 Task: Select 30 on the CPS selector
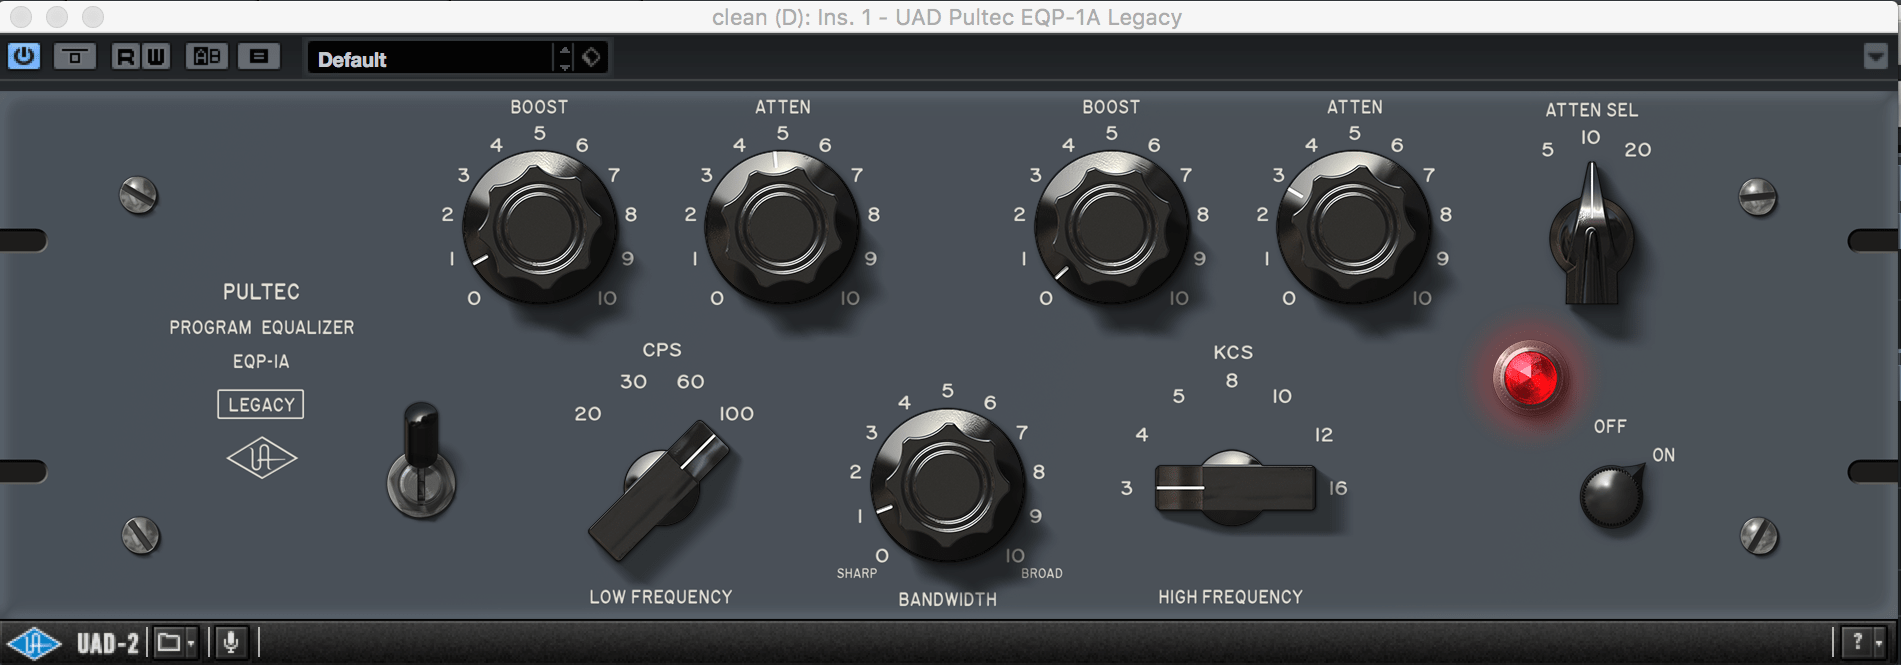point(633,382)
